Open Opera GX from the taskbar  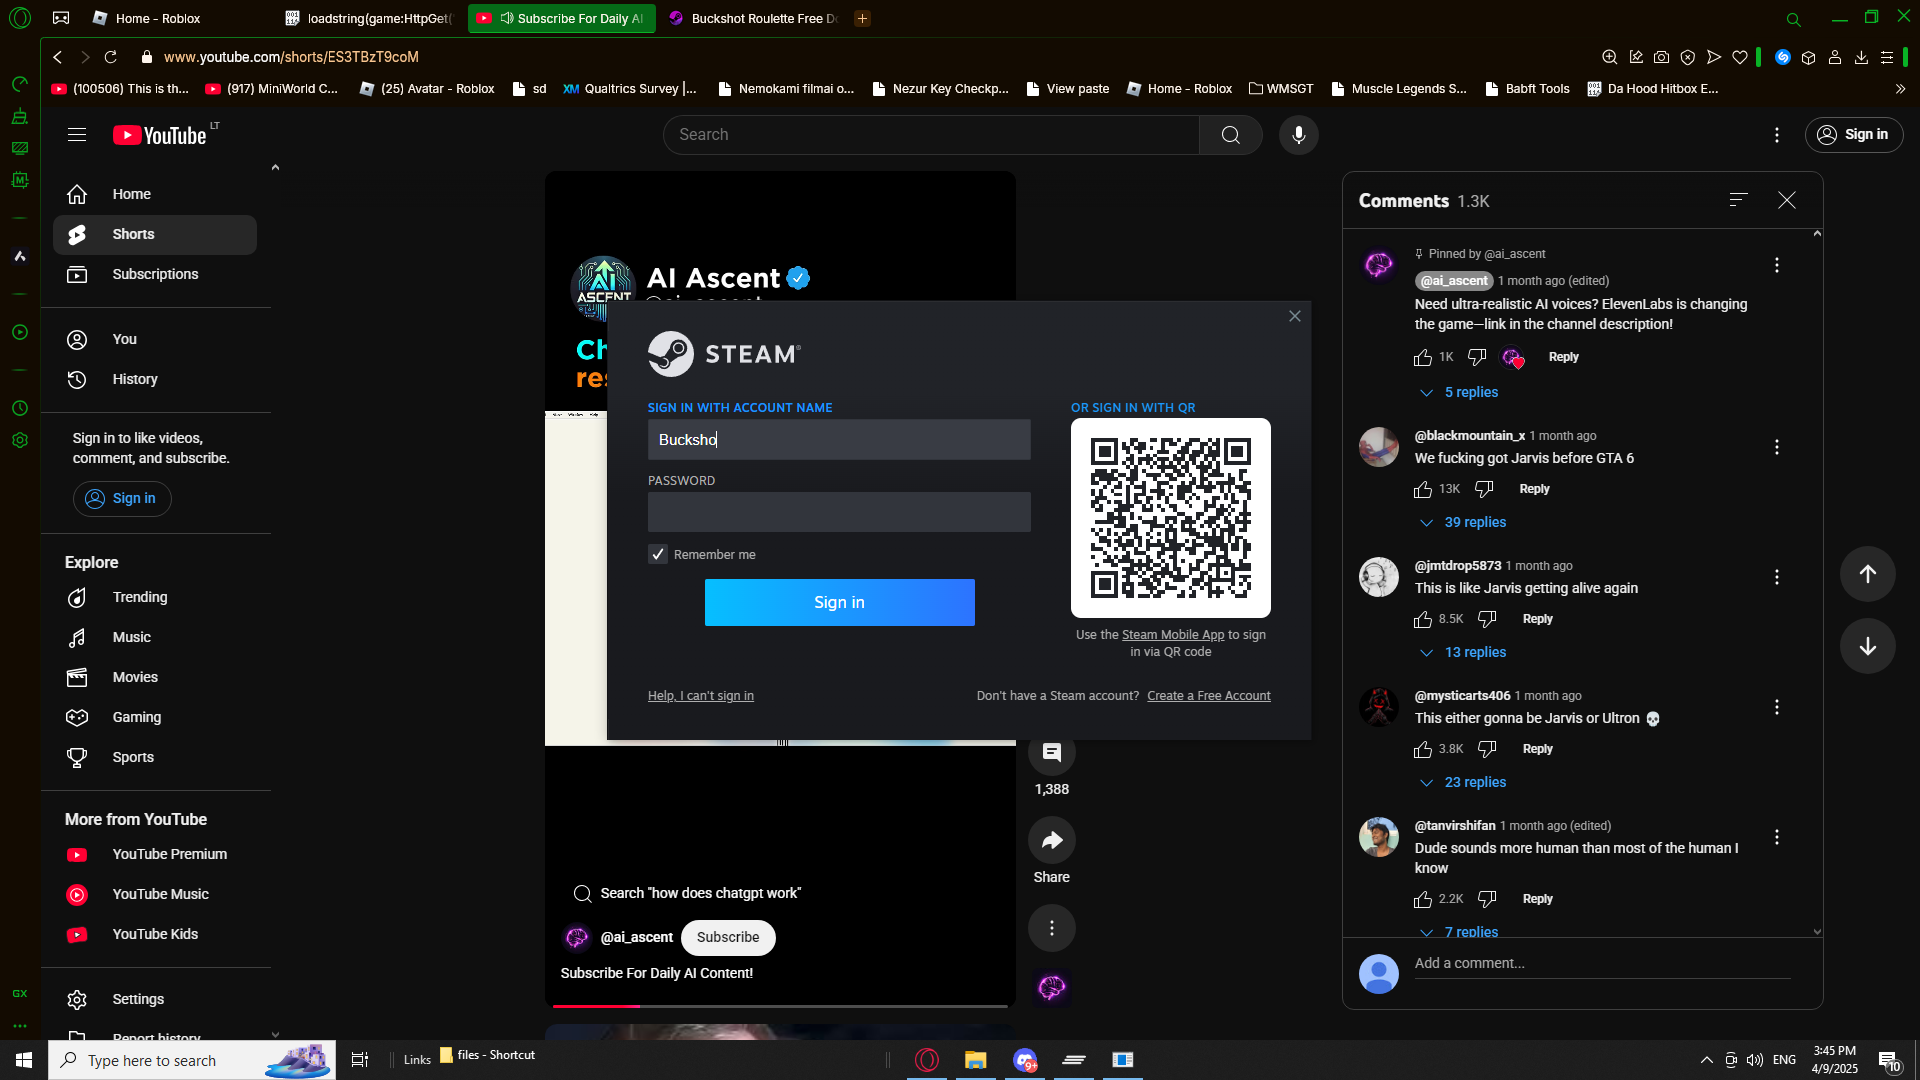tap(927, 1060)
